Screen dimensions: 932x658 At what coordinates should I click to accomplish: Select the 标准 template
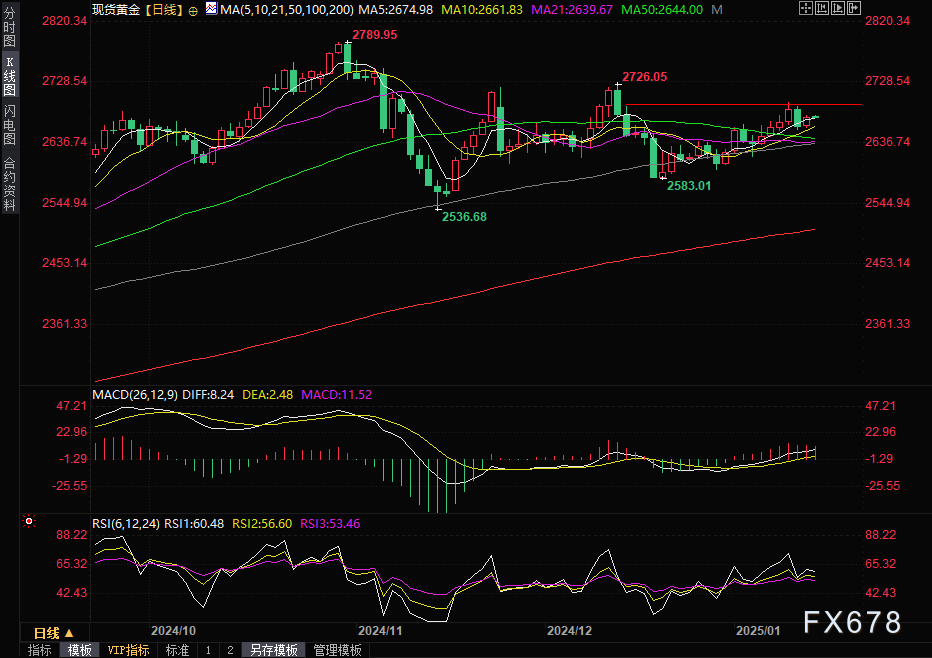coord(177,650)
